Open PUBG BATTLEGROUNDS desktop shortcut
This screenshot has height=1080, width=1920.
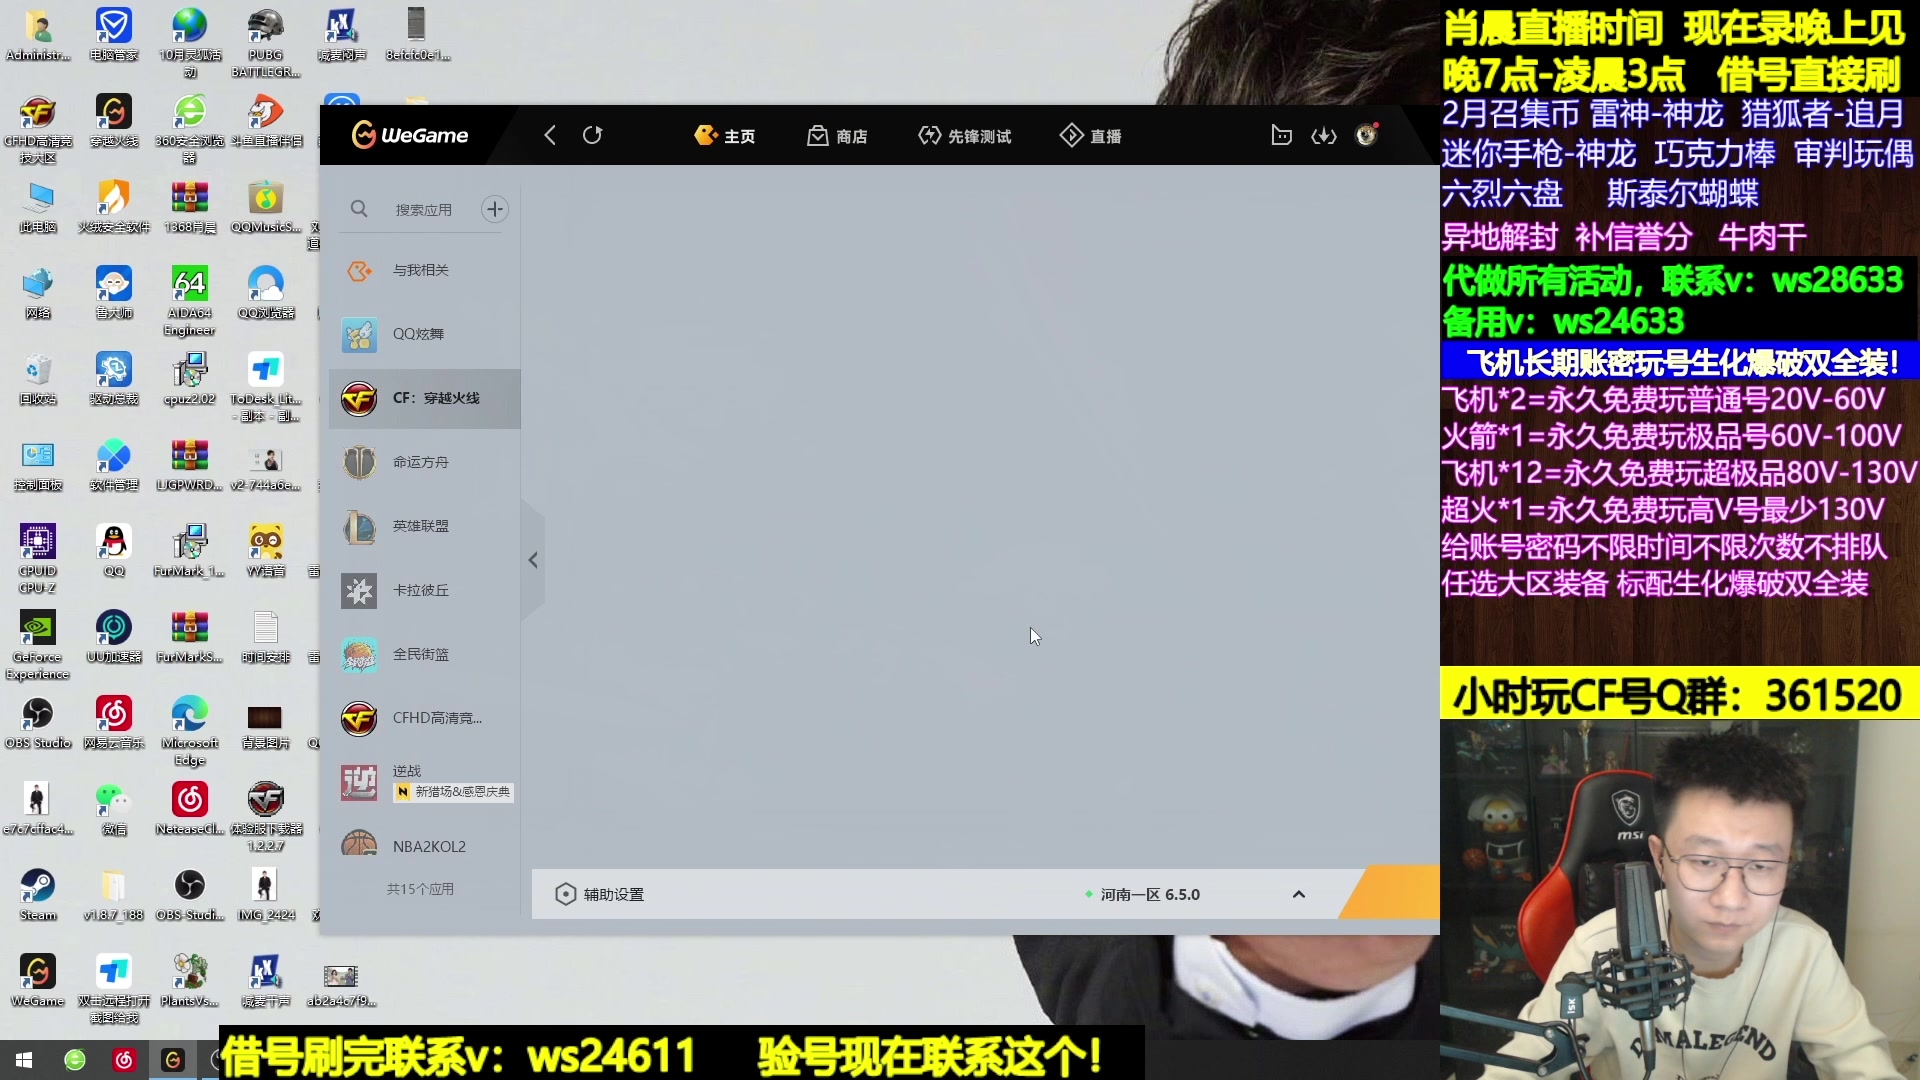click(266, 43)
